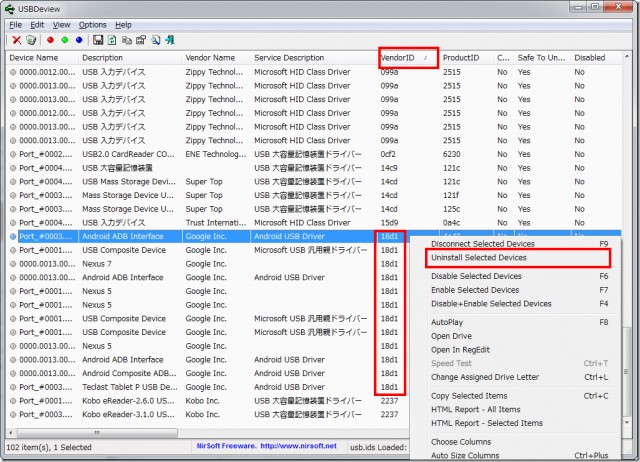Select the USB2.0 CardReader row
This screenshot has width=640, height=462.
pyautogui.click(x=313, y=154)
